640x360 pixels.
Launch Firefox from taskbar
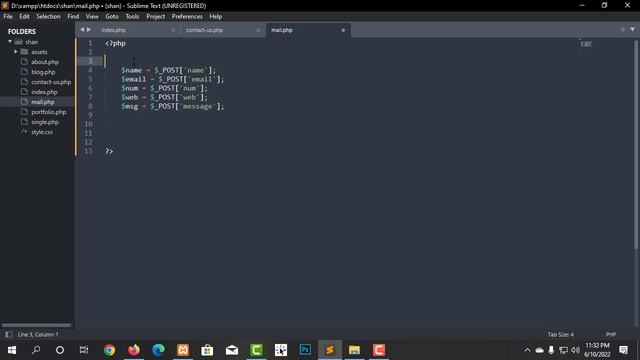coord(134,350)
